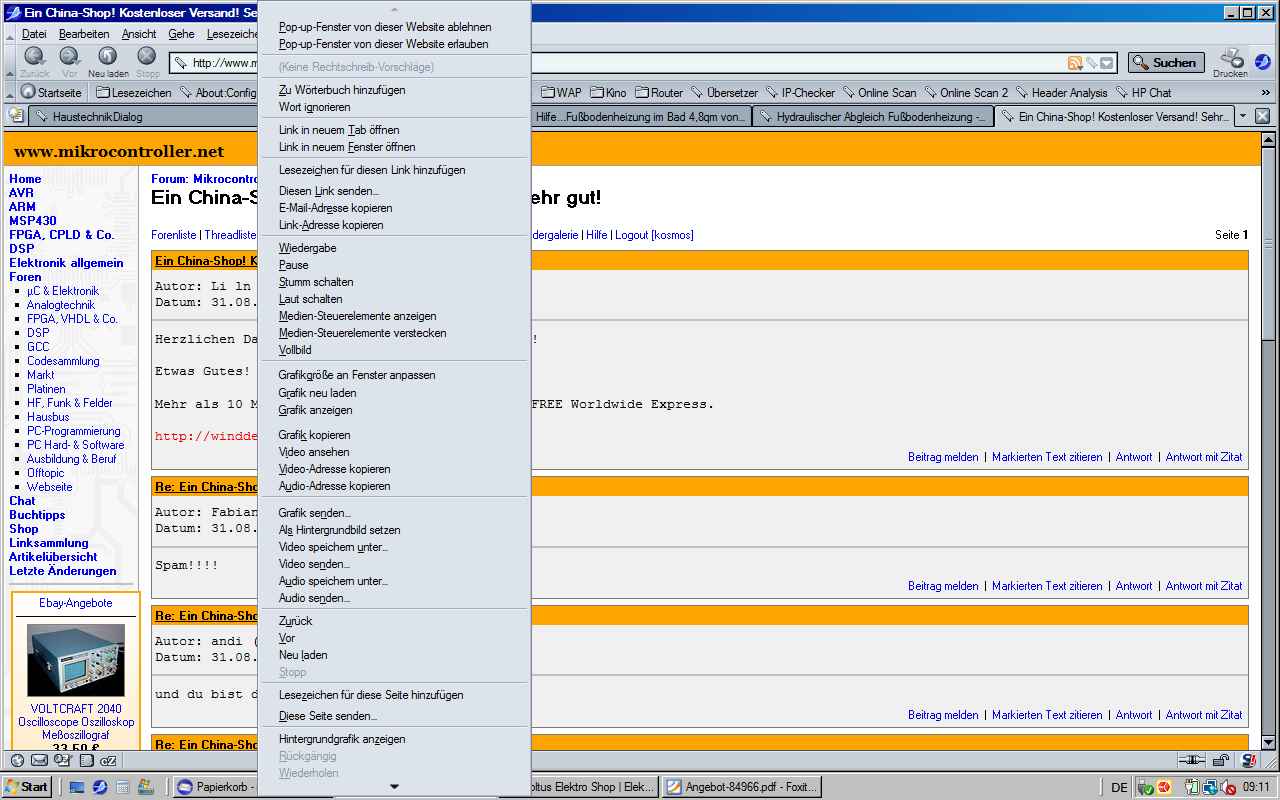Click the SeaMonkey throbber logo
The width and height of the screenshot is (1280, 800).
1262,61
